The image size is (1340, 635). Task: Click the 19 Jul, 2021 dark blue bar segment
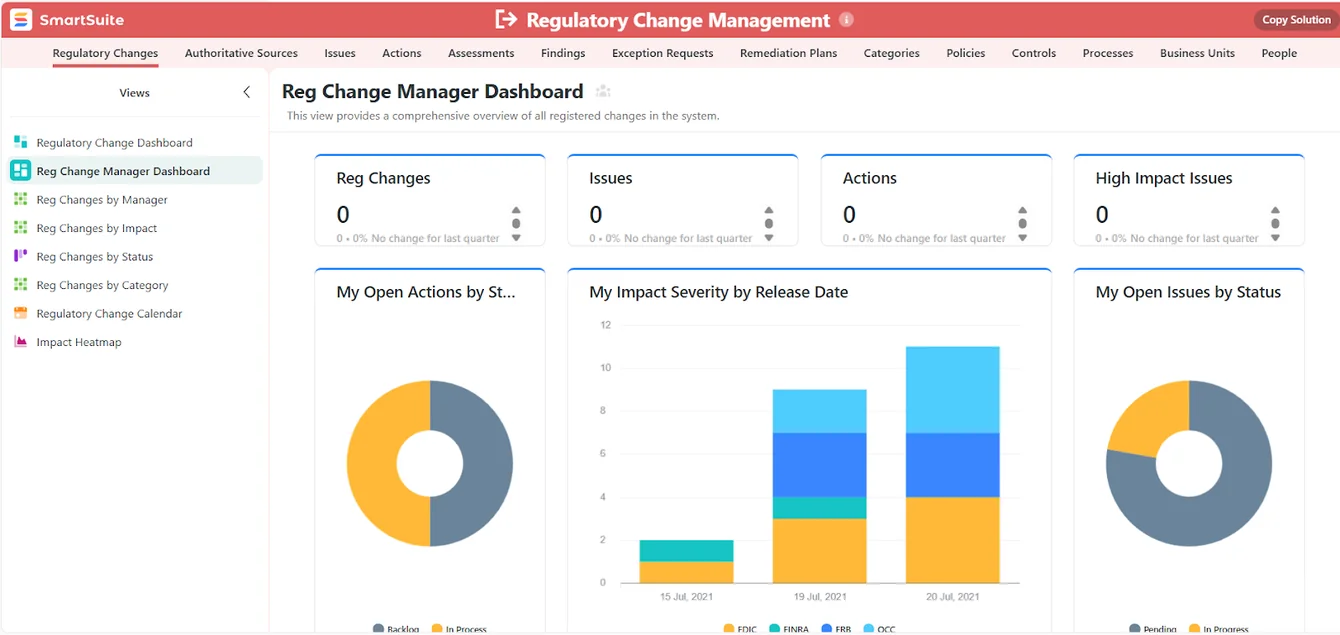819,465
